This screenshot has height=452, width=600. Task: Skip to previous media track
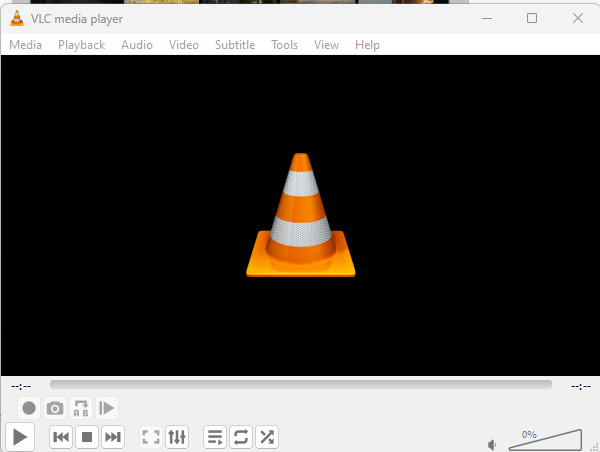click(61, 437)
